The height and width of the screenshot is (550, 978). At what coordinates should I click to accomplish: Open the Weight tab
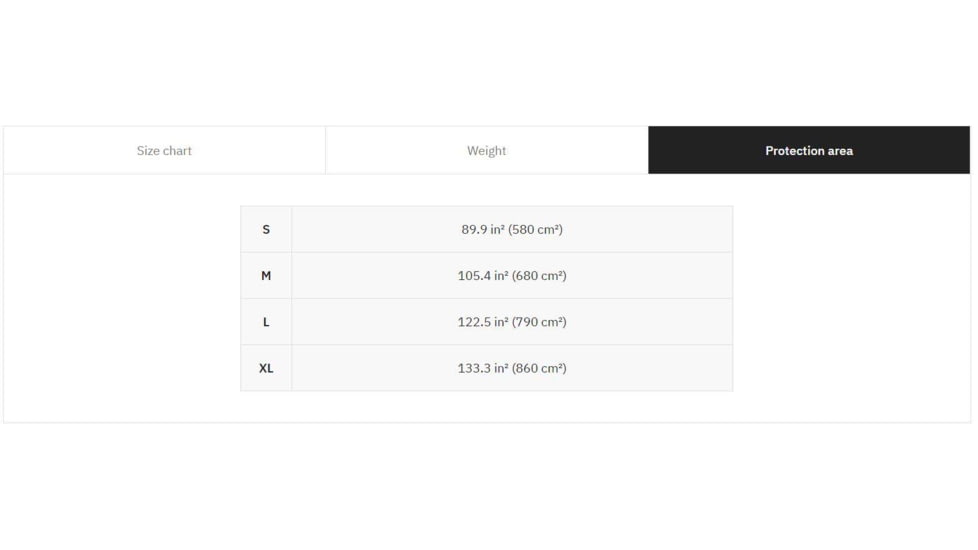[486, 151]
